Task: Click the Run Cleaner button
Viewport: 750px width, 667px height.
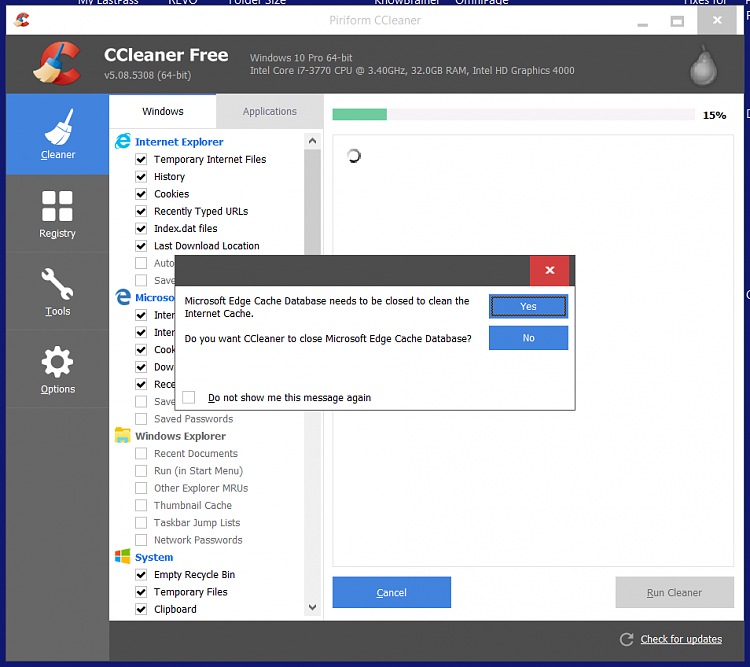Action: (674, 592)
